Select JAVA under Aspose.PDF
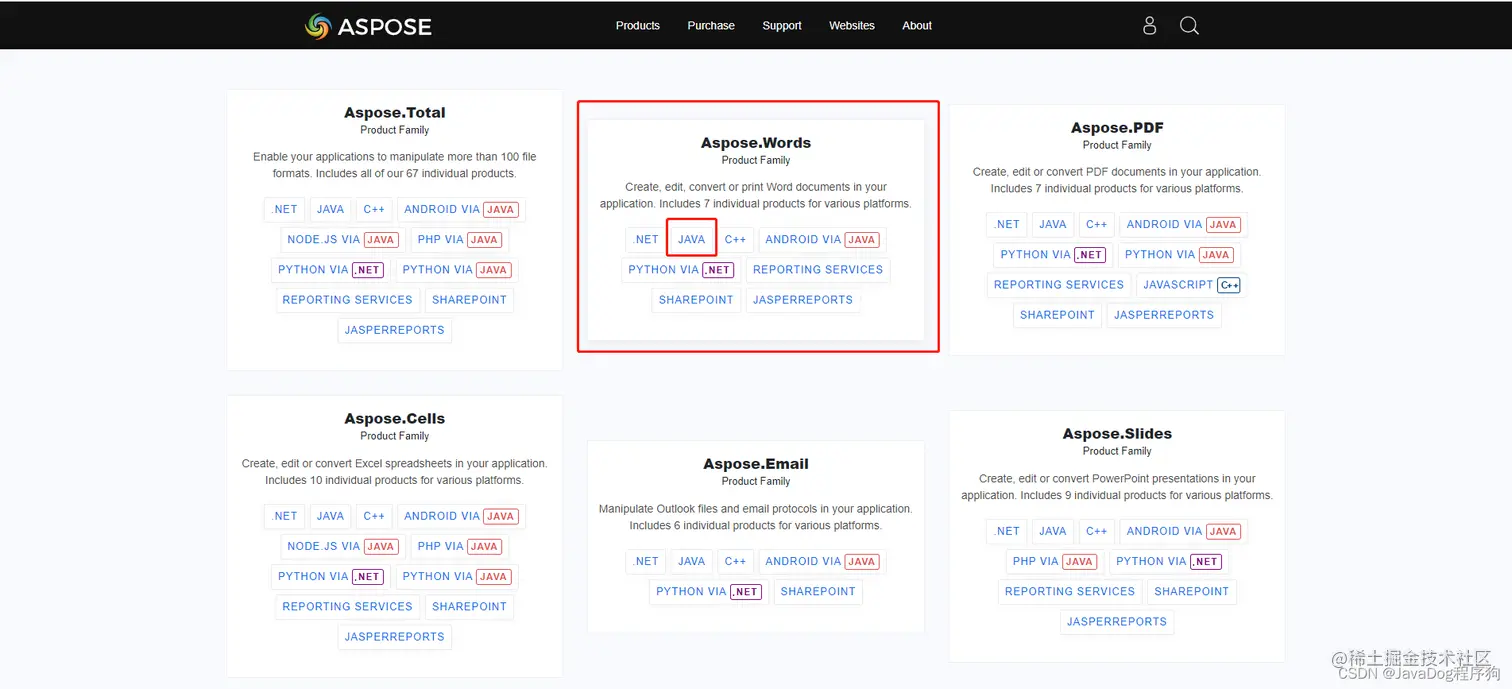This screenshot has width=1512, height=689. (x=1053, y=225)
